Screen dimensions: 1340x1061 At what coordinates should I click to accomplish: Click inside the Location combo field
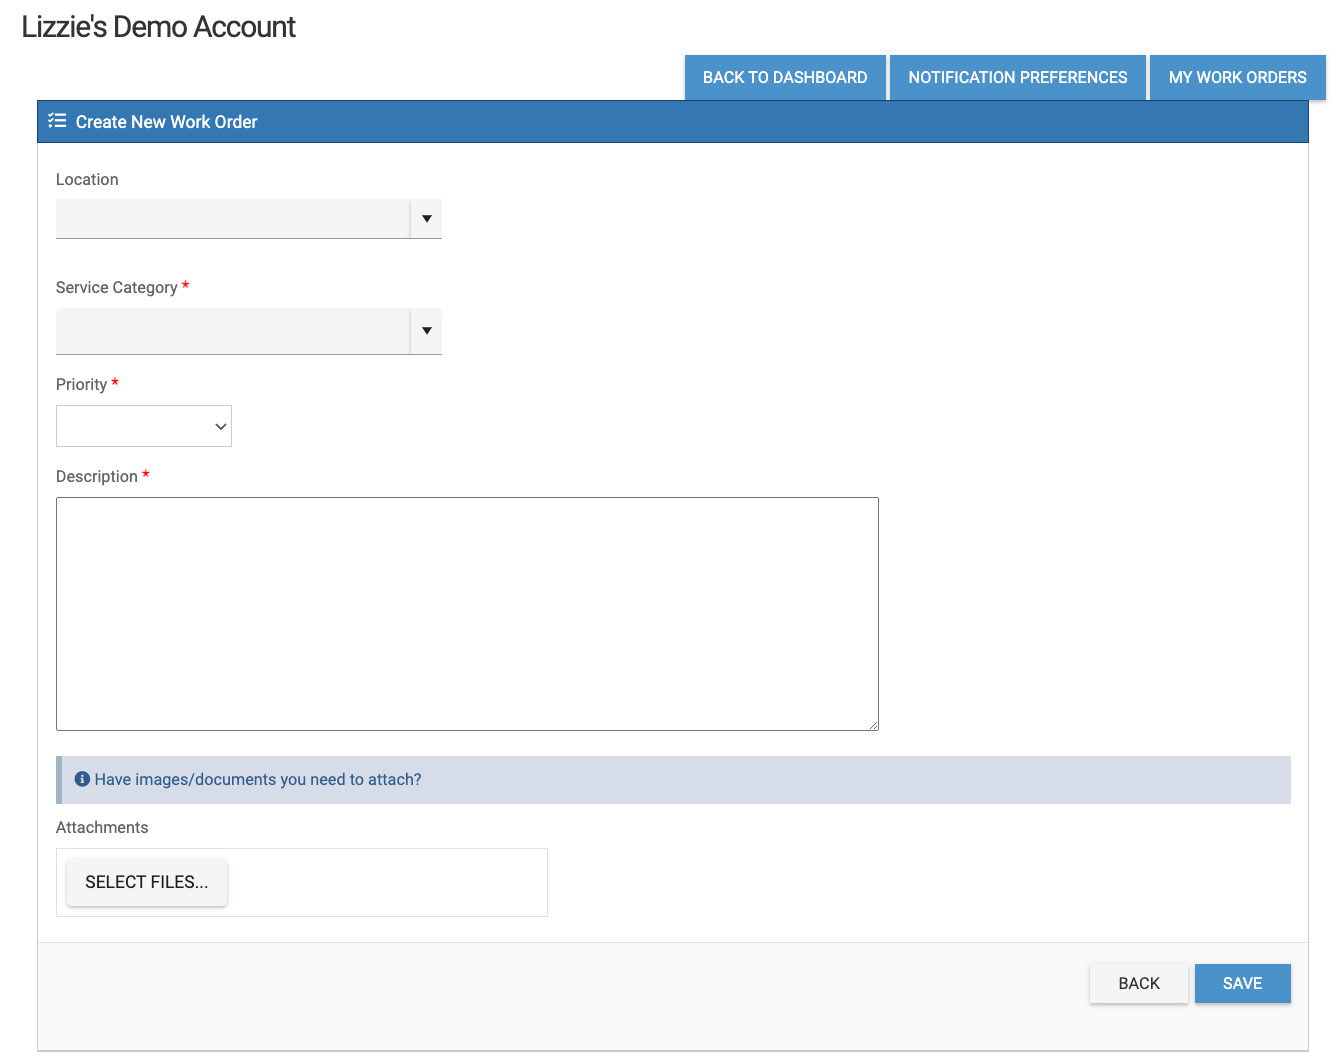point(233,219)
